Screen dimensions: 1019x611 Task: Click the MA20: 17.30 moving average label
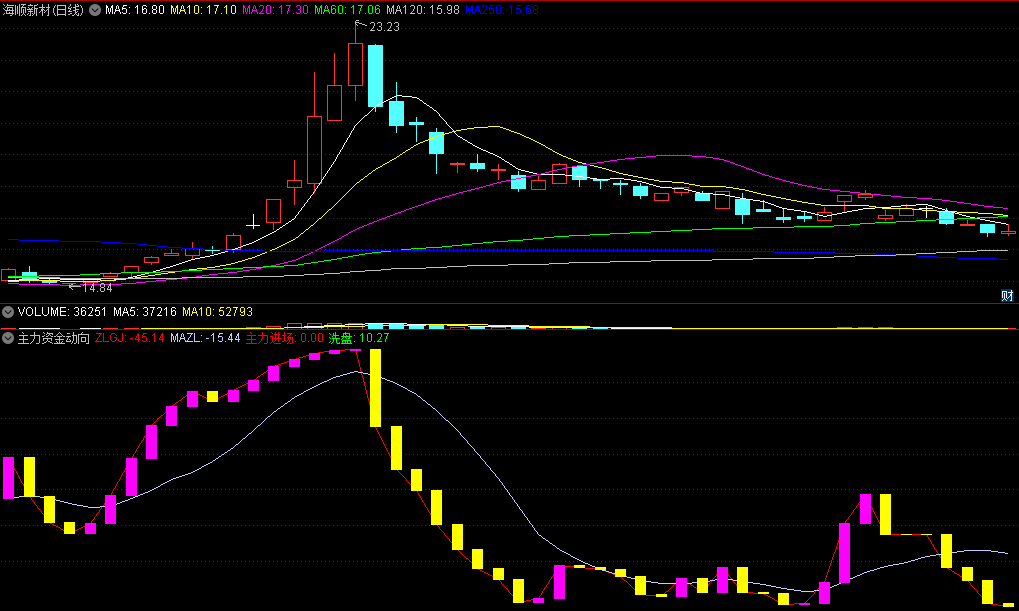tap(276, 10)
